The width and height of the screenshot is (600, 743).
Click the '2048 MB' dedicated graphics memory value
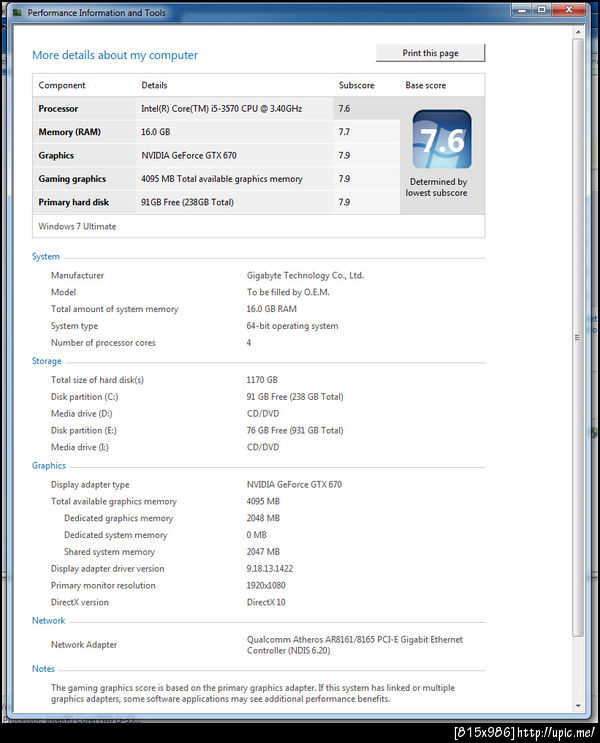pyautogui.click(x=263, y=518)
